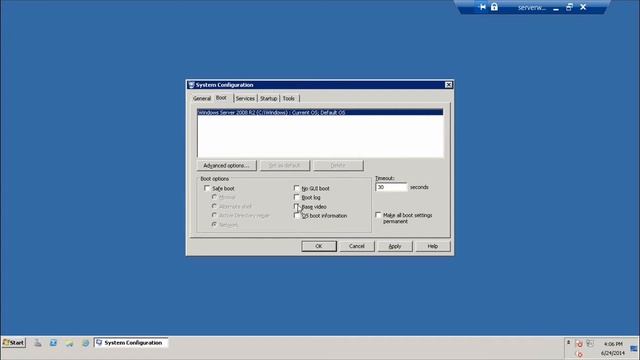Enable OS boot information checkbox

click(297, 216)
